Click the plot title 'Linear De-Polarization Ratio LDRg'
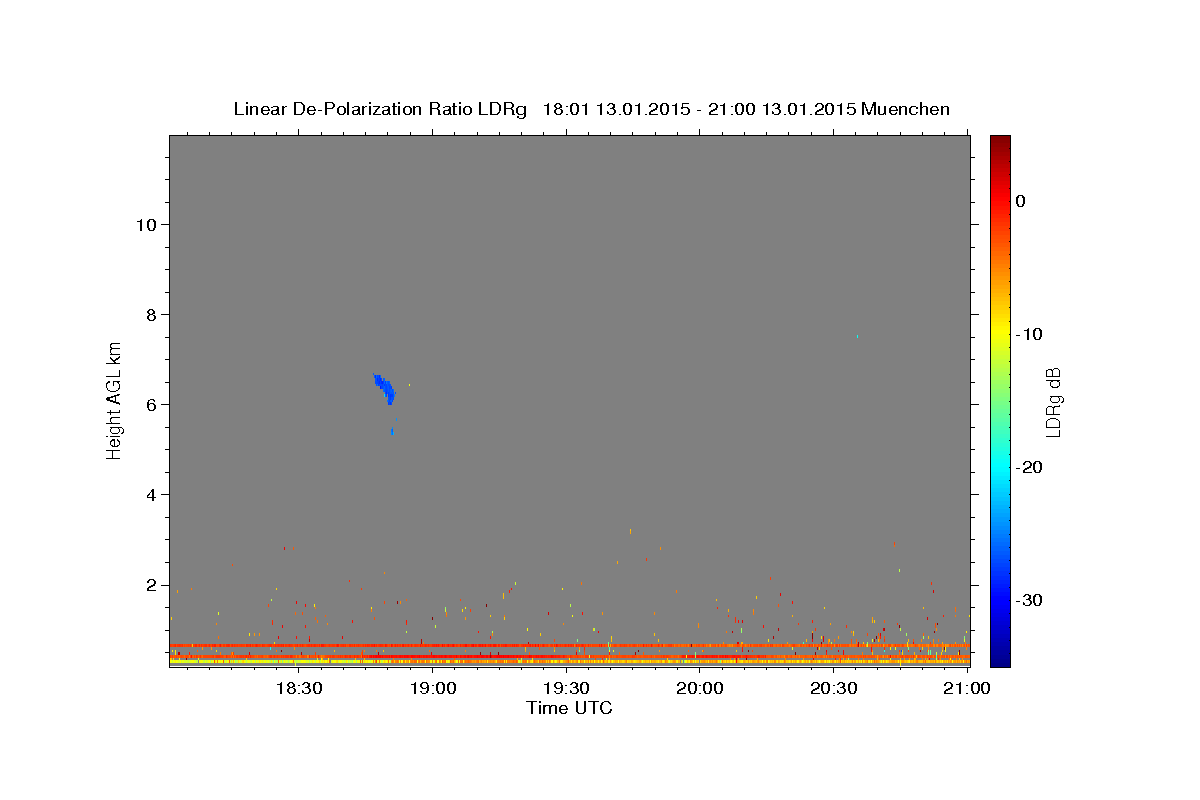Screen dimensions: 1200x800 point(379,109)
